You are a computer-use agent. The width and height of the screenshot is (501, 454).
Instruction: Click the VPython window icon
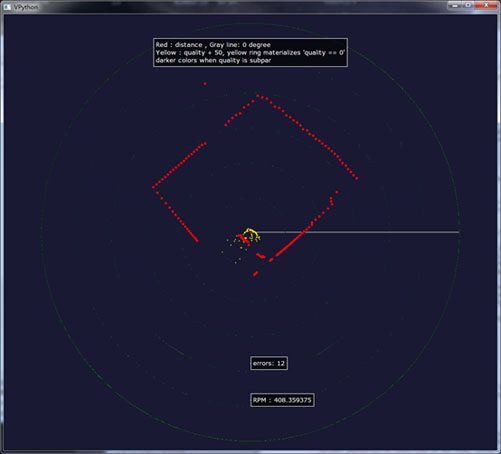(x=7, y=7)
